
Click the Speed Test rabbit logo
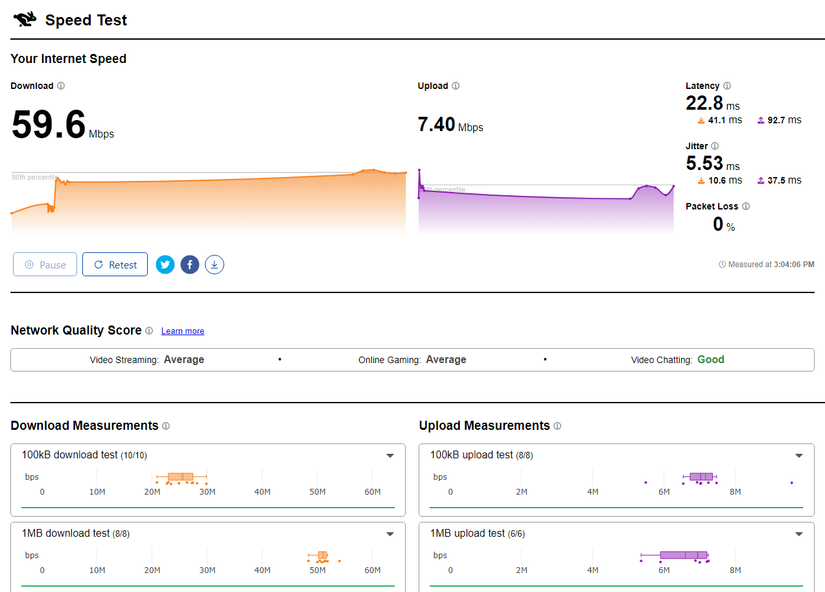[25, 19]
